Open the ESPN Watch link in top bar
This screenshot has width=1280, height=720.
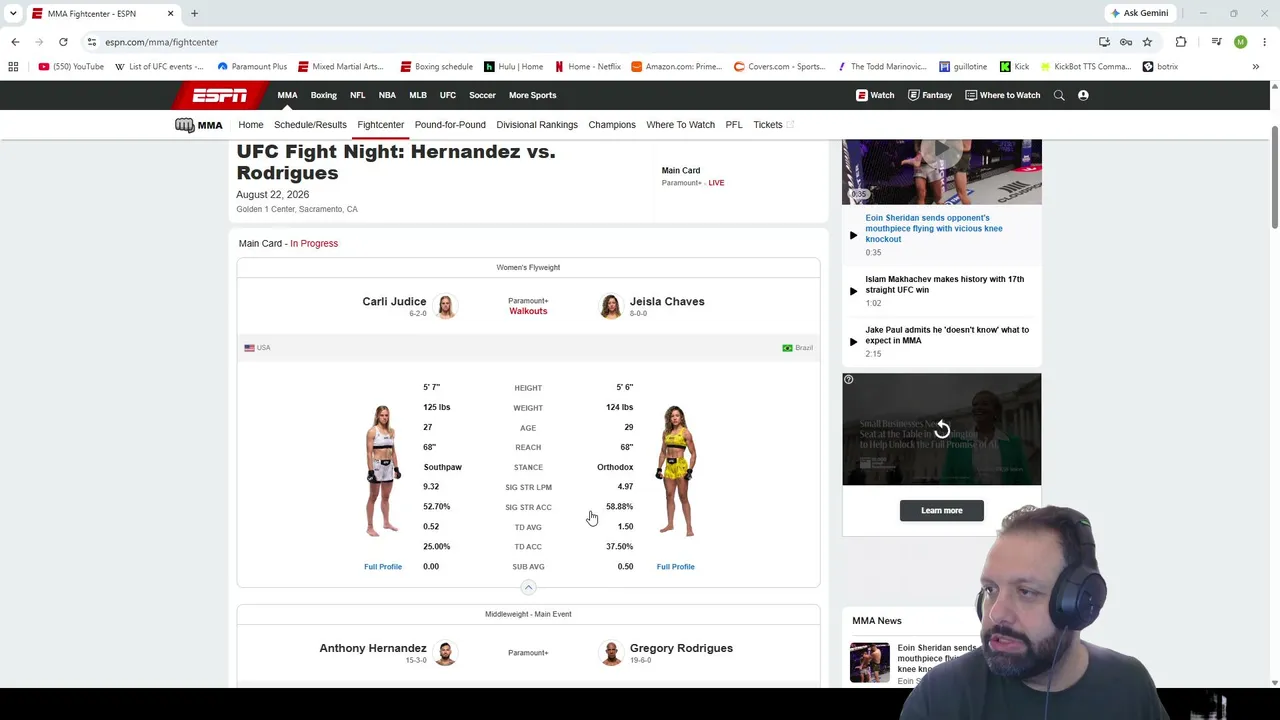tap(875, 95)
